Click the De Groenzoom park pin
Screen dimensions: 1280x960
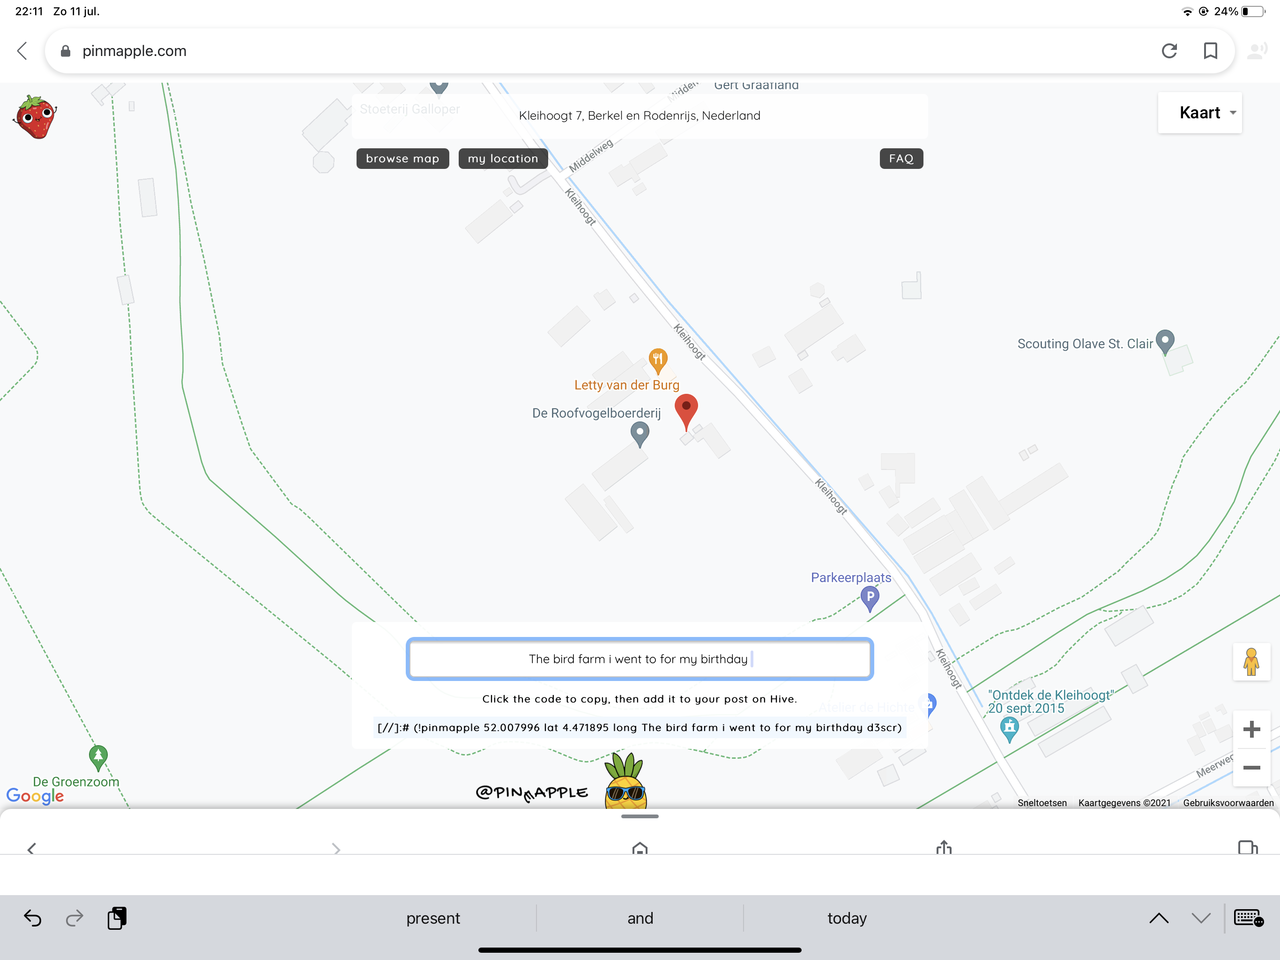pos(98,757)
